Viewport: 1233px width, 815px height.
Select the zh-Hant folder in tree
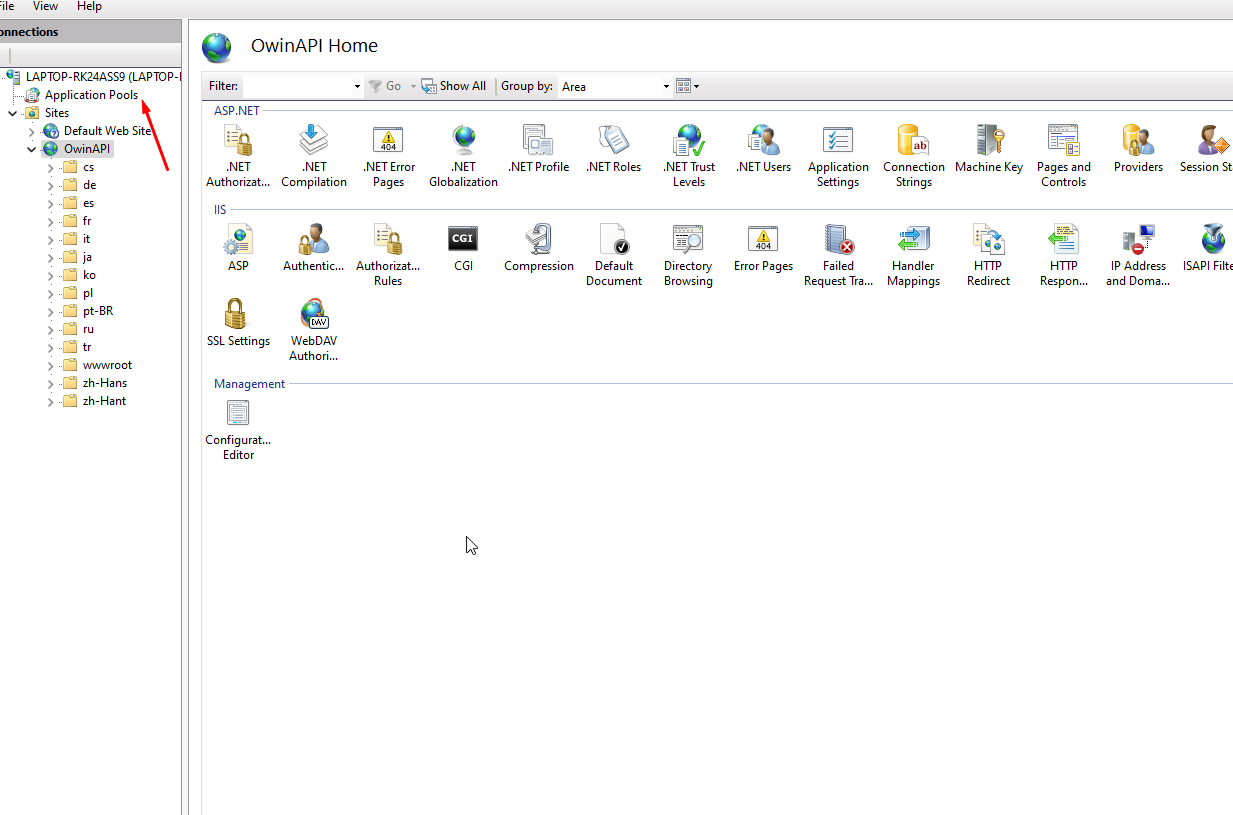tap(104, 401)
